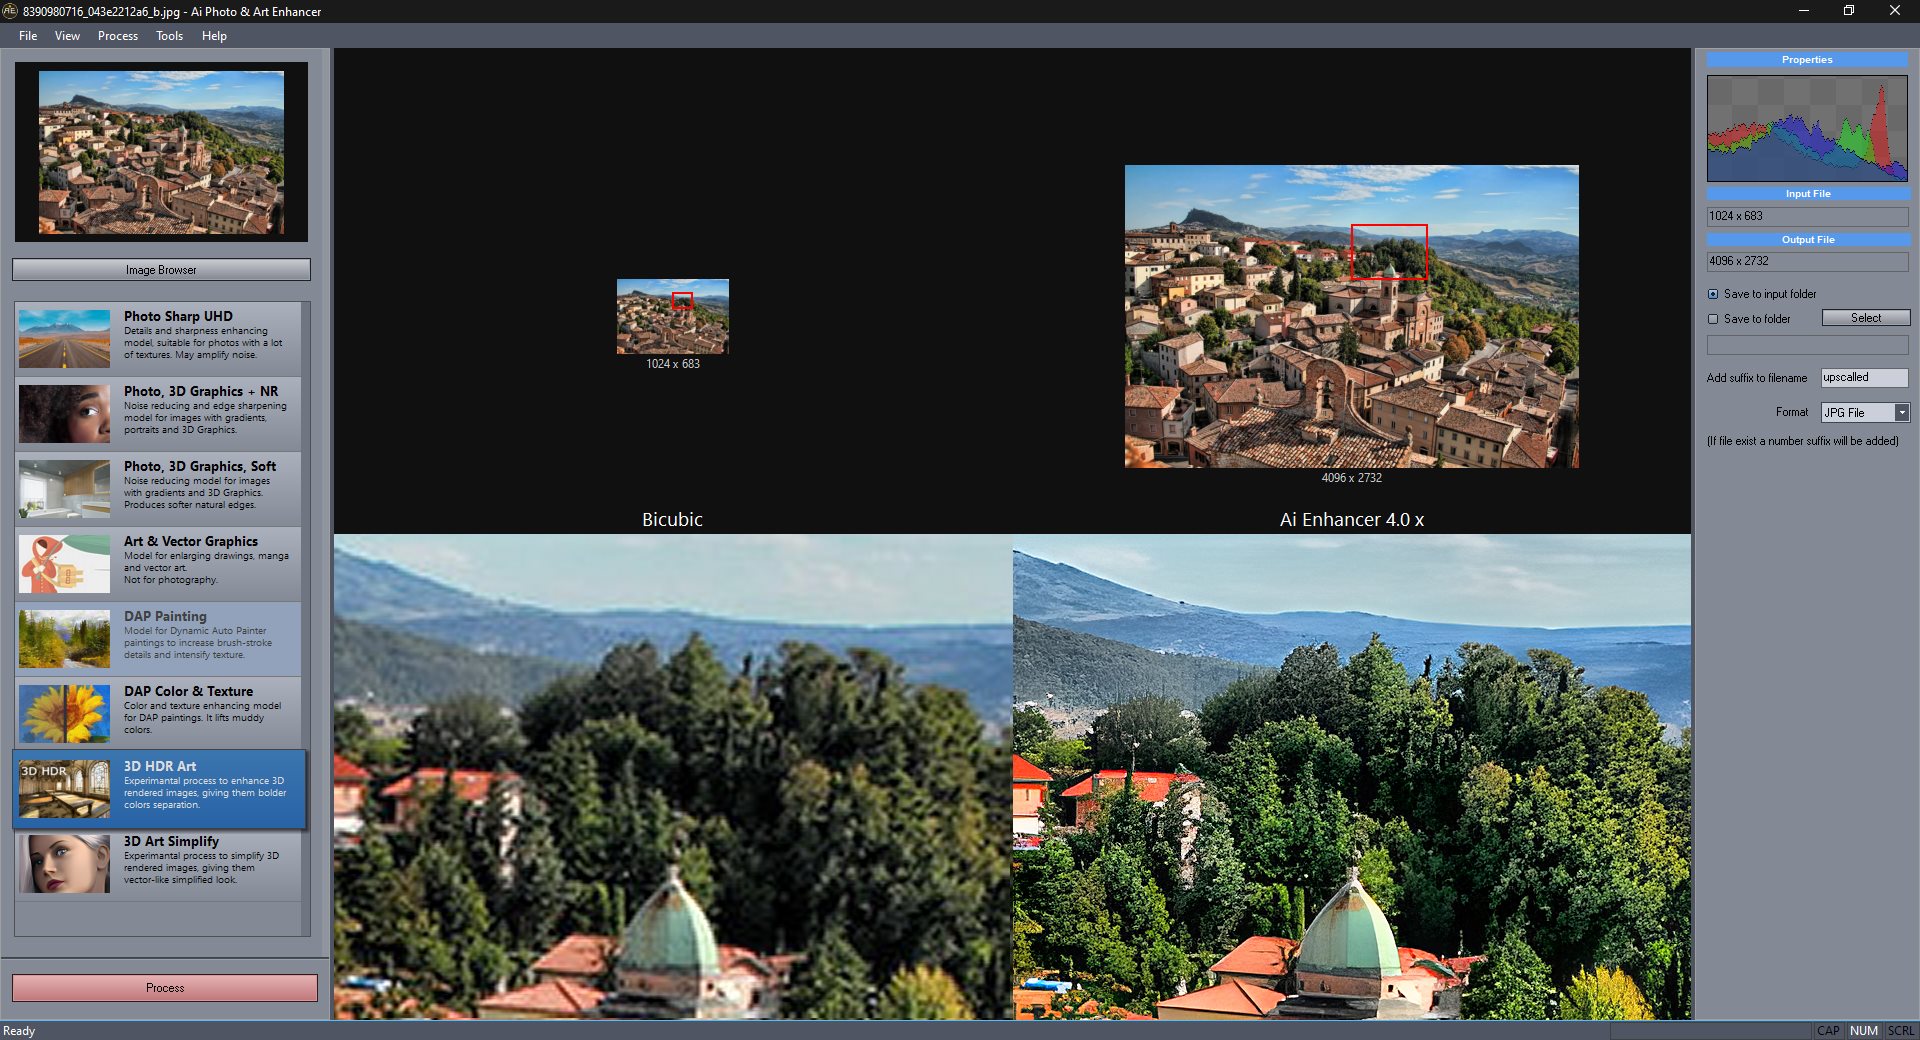1920x1040 pixels.
Task: Select the 3D Art Simplify model icon
Action: (x=64, y=863)
